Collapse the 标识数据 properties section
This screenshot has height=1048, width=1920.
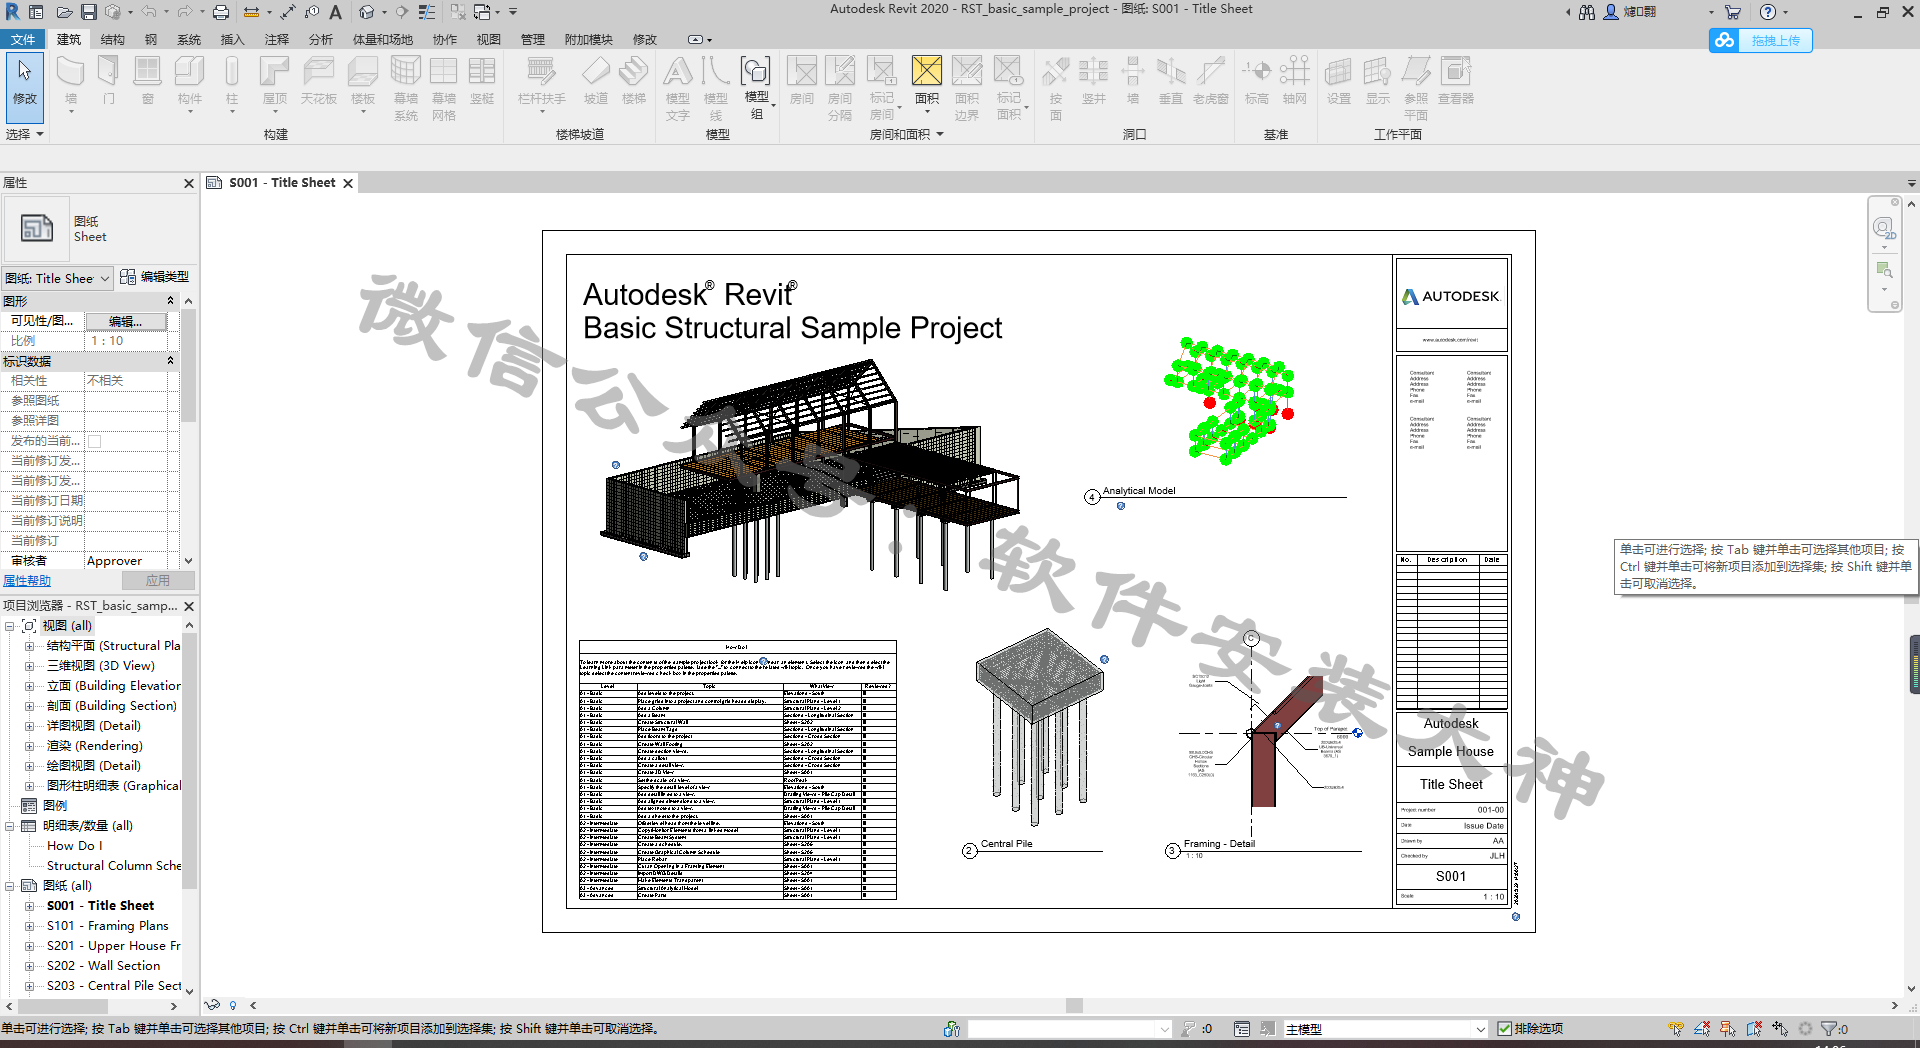tap(170, 361)
